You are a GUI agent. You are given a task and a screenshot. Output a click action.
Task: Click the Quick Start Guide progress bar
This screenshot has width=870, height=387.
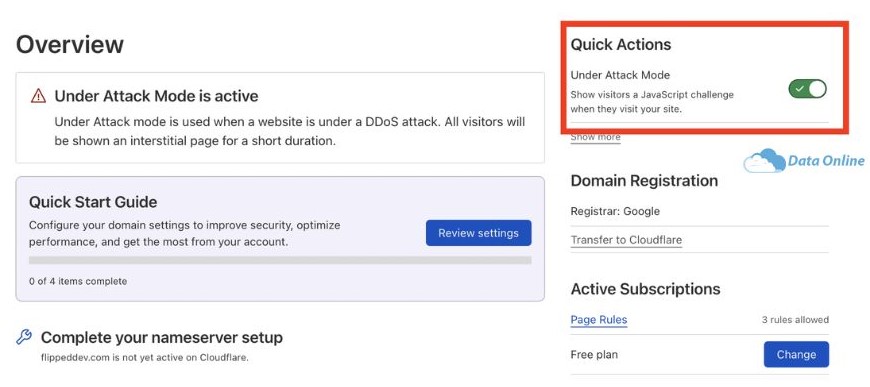pos(280,260)
